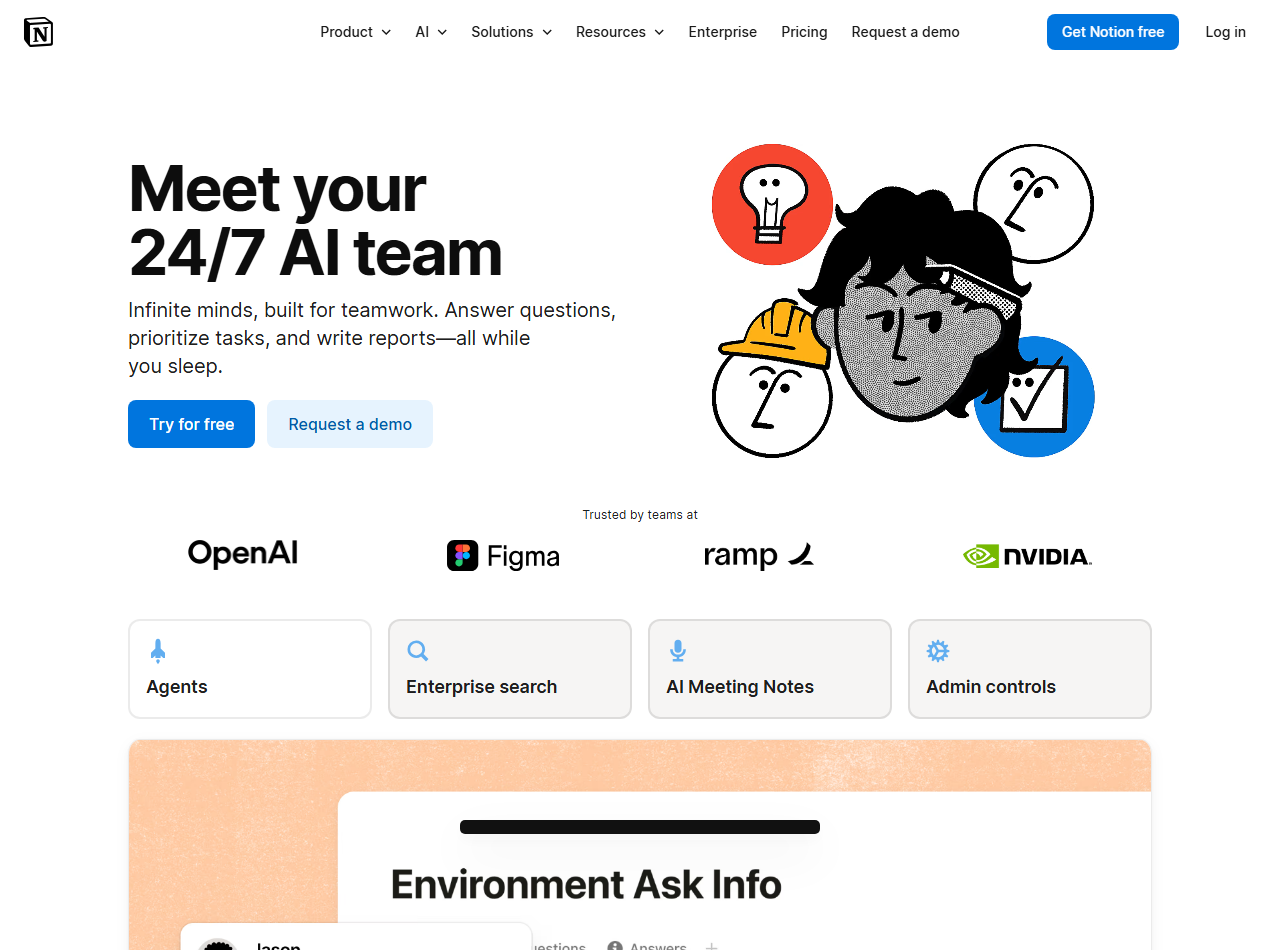Click the yellow hard hat face illustration
Image resolution: width=1280 pixels, height=950 pixels.
(x=772, y=380)
